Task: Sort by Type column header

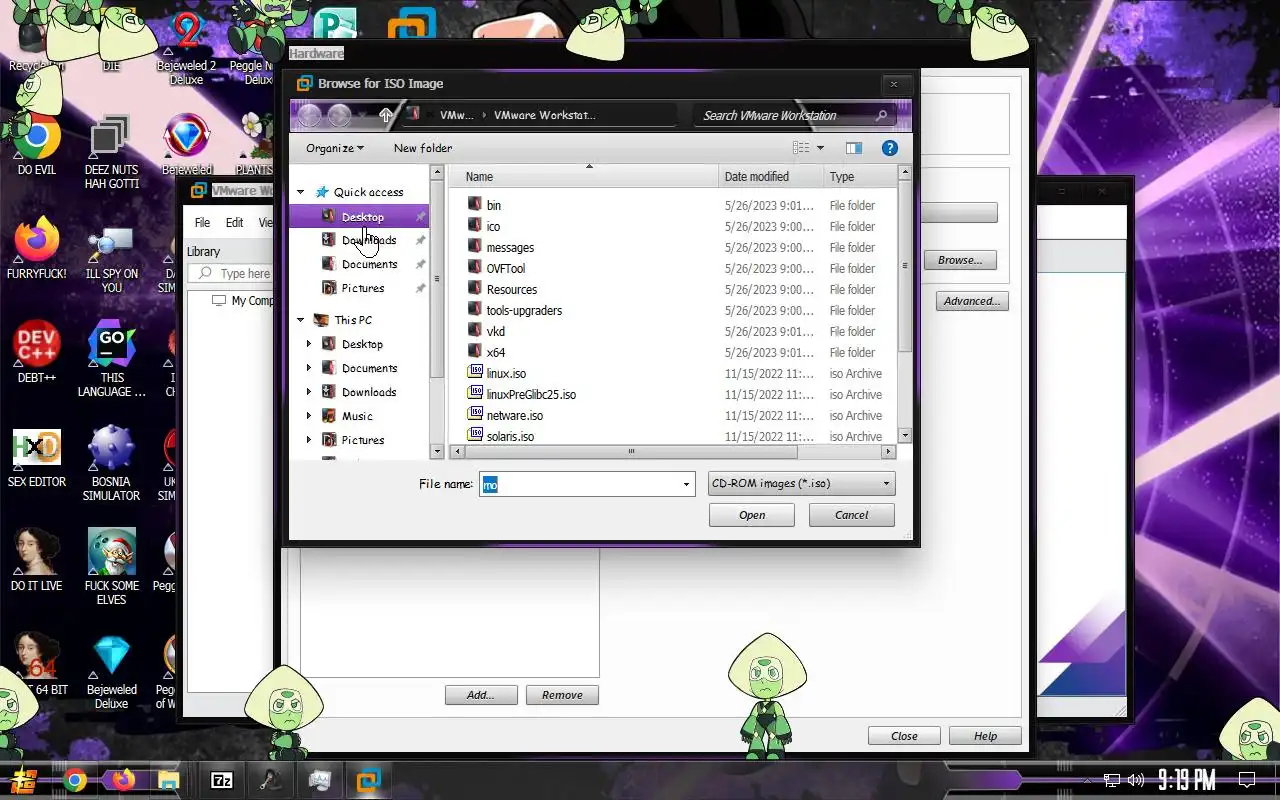Action: (859, 176)
